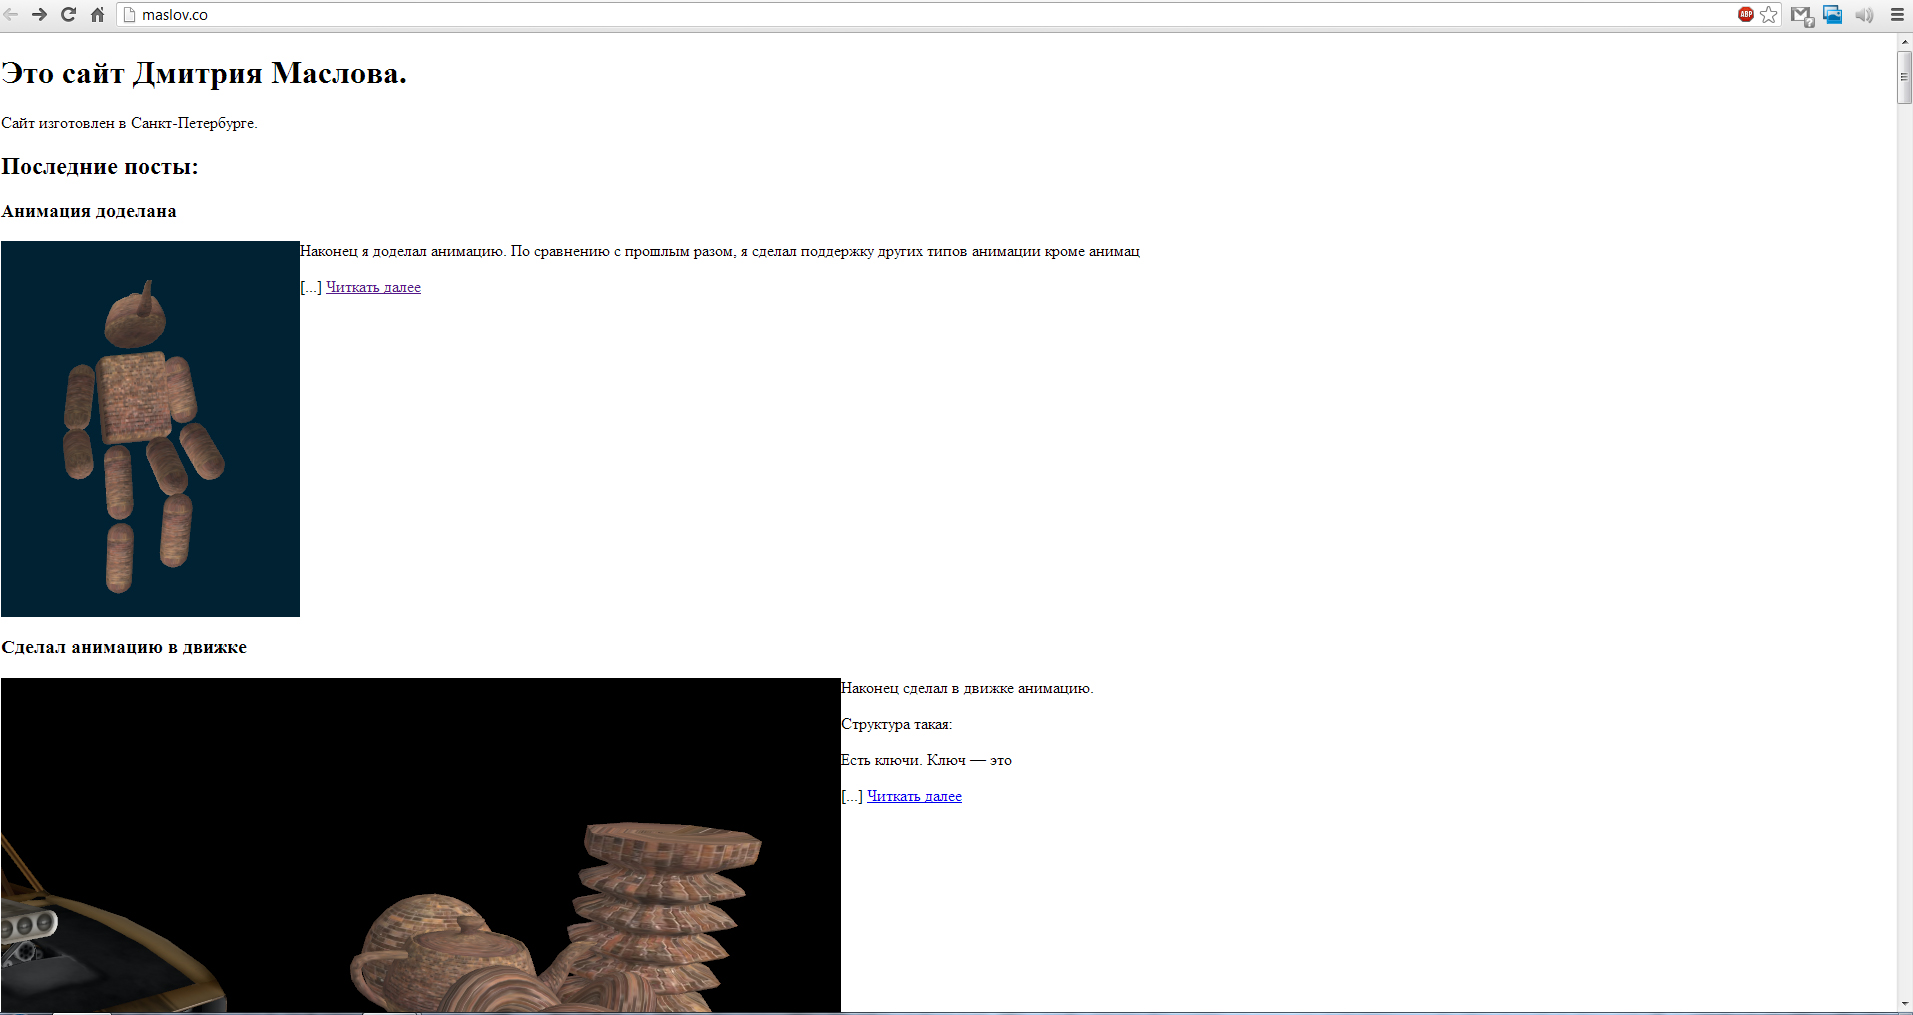This screenshot has height=1015, width=1913.
Task: Click the speaker volume extension icon
Action: 1864,15
